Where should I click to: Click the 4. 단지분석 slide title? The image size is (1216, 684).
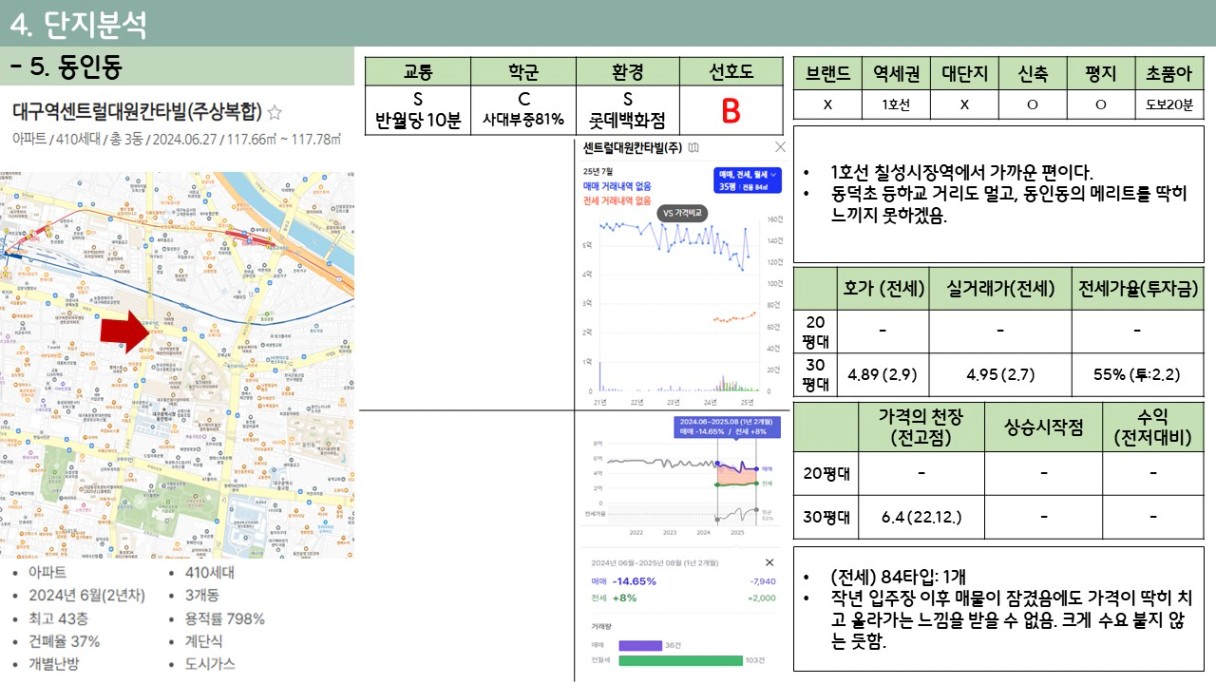pos(78,24)
